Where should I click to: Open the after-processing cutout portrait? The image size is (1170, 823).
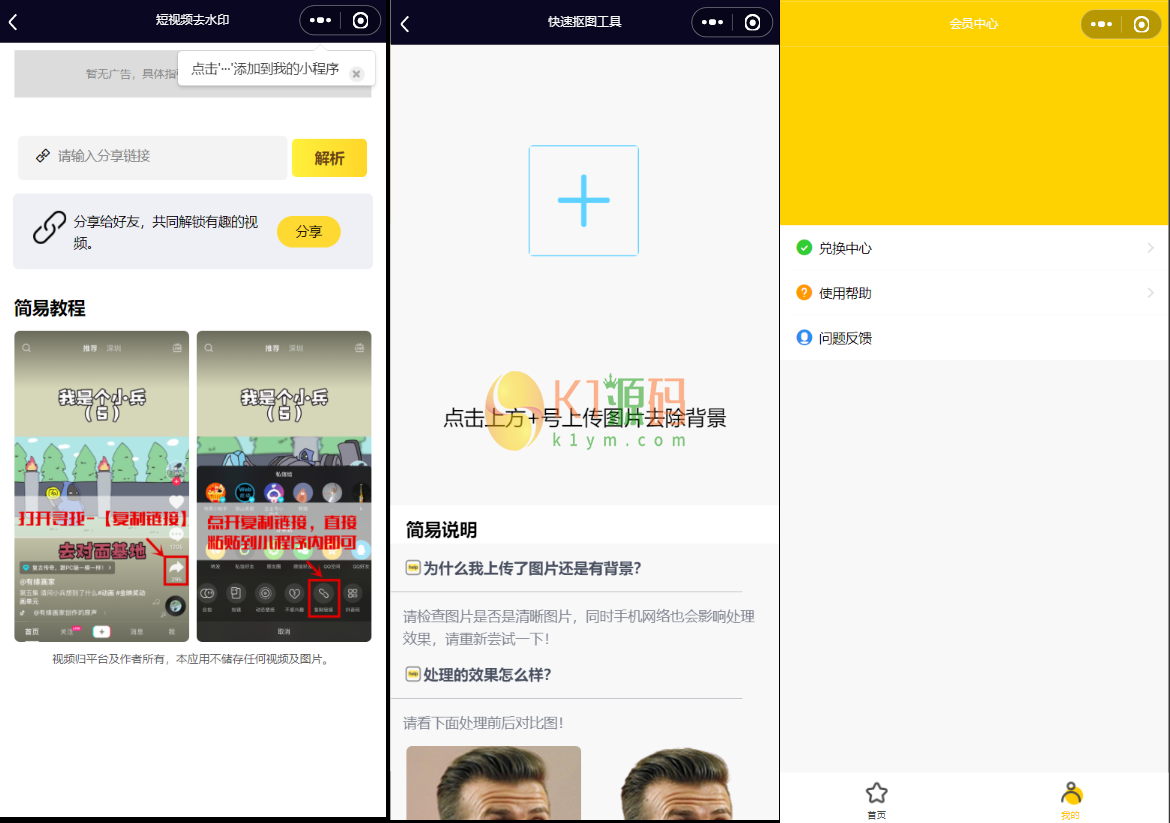point(676,783)
